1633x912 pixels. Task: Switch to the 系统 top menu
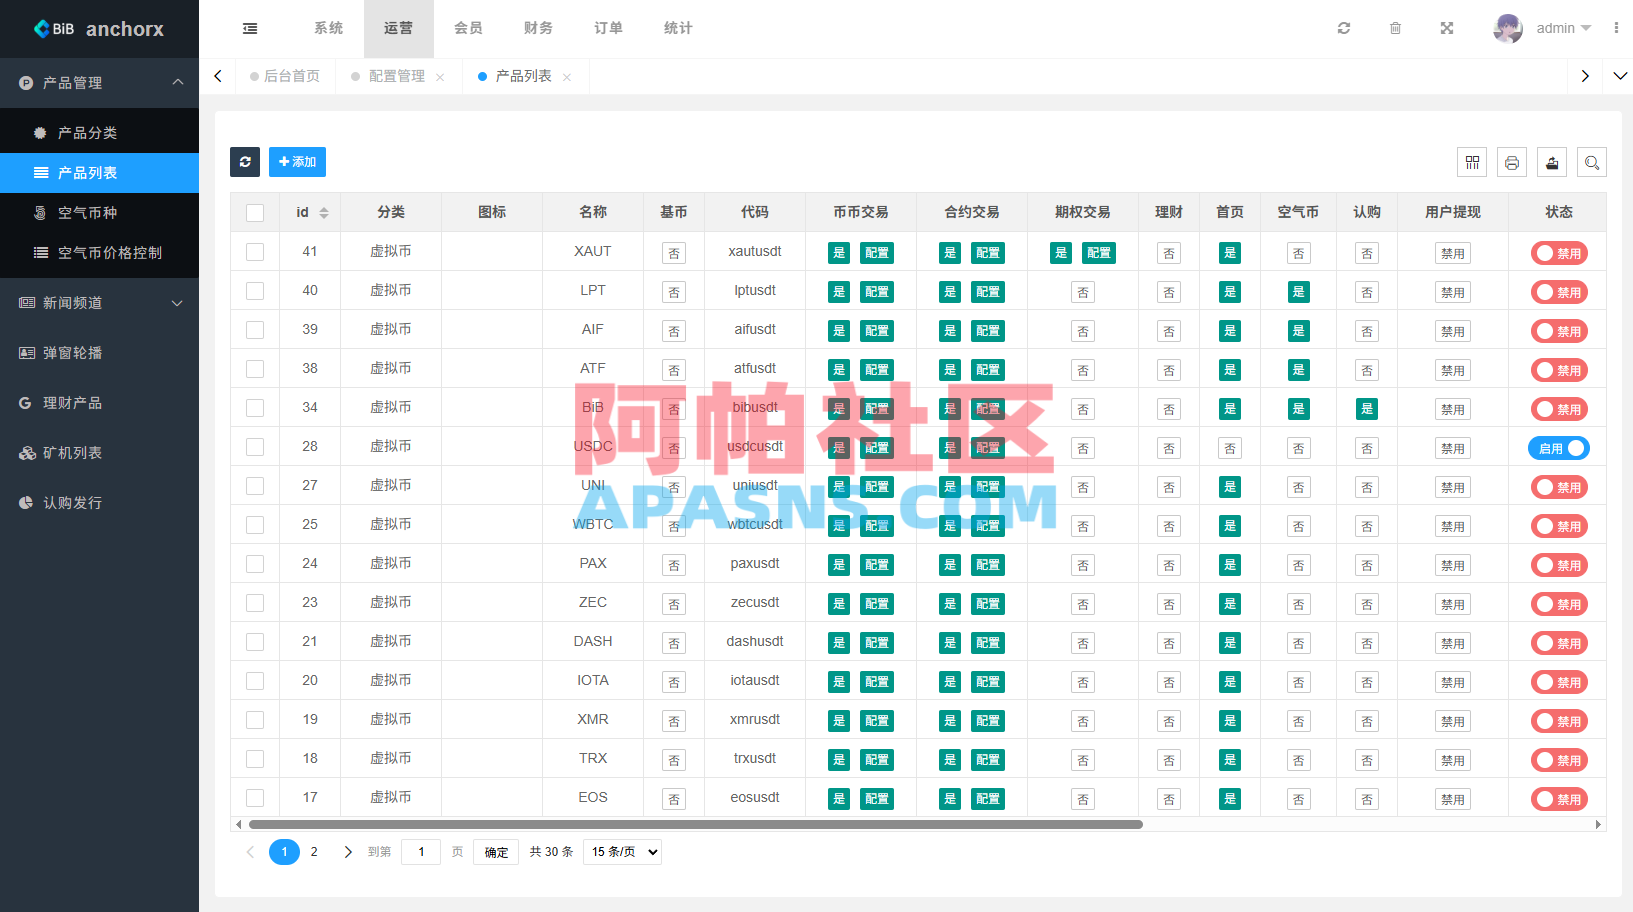328,28
